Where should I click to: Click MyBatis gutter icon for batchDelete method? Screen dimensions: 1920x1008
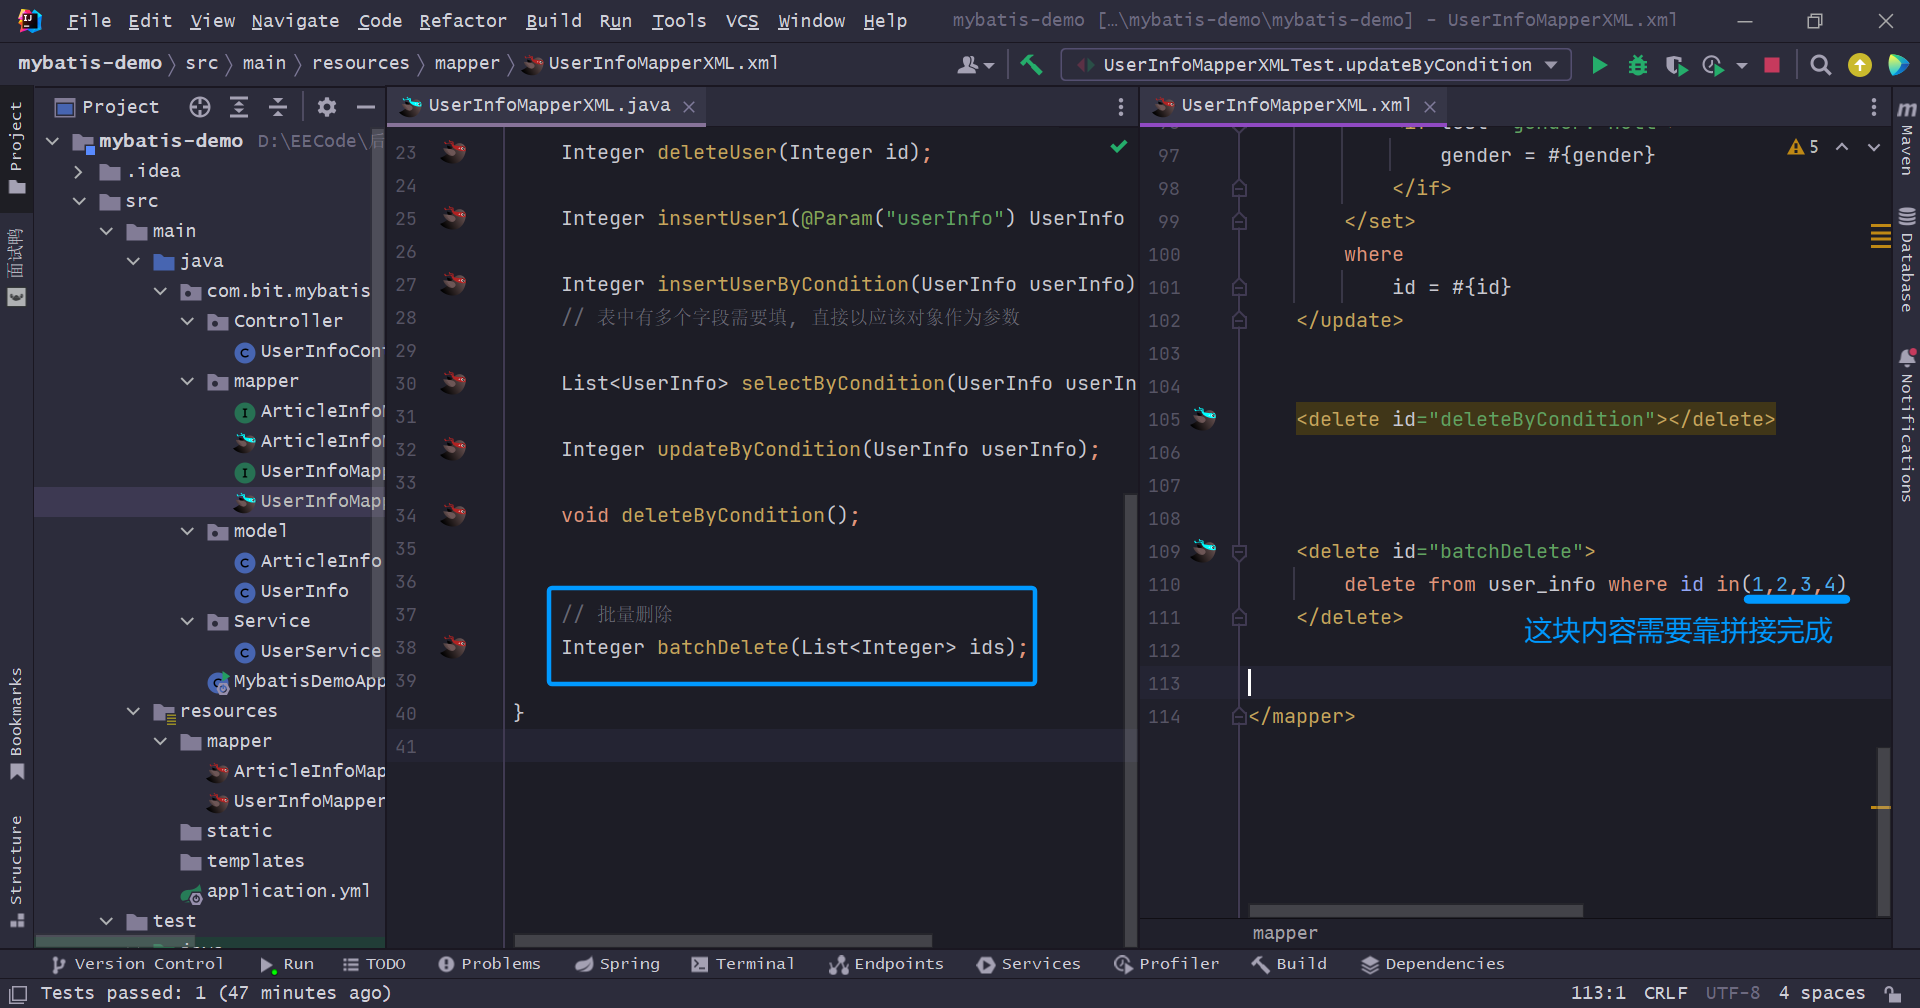point(454,647)
